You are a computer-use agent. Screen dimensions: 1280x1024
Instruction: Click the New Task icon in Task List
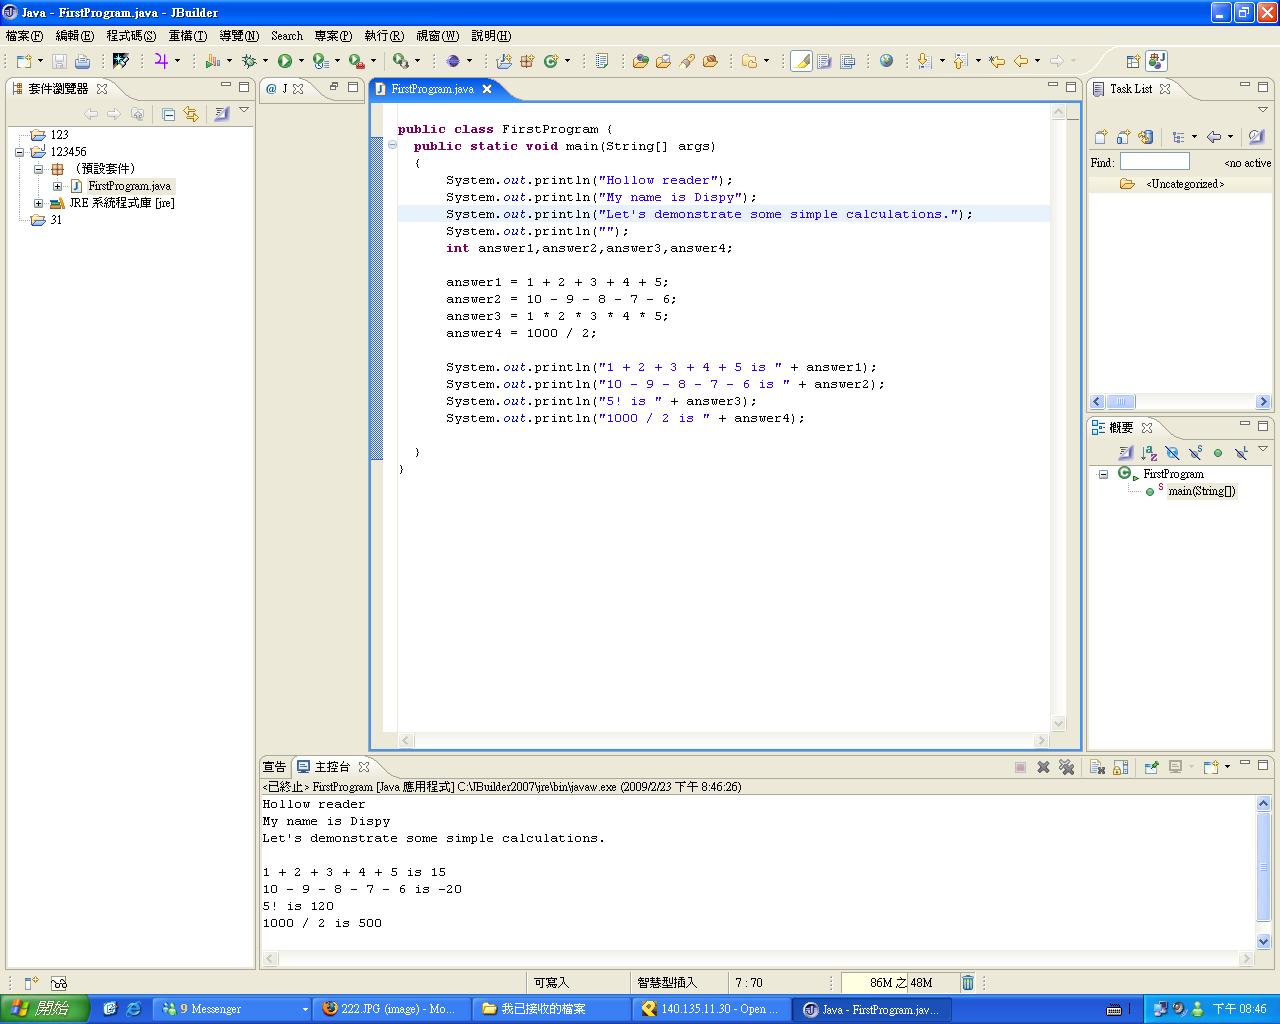tap(1101, 137)
